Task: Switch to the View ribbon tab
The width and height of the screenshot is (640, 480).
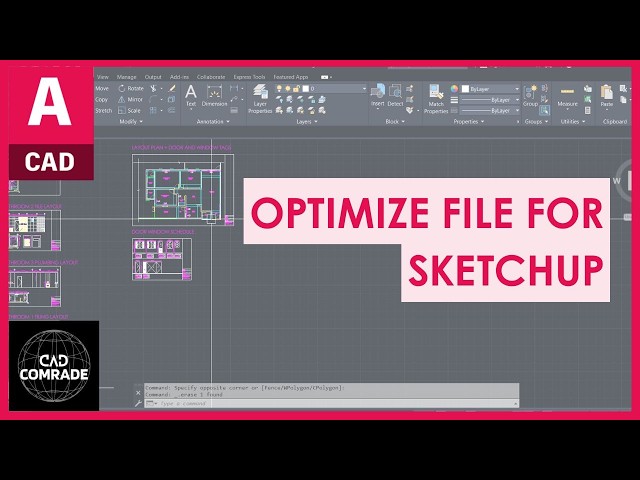Action: click(103, 77)
